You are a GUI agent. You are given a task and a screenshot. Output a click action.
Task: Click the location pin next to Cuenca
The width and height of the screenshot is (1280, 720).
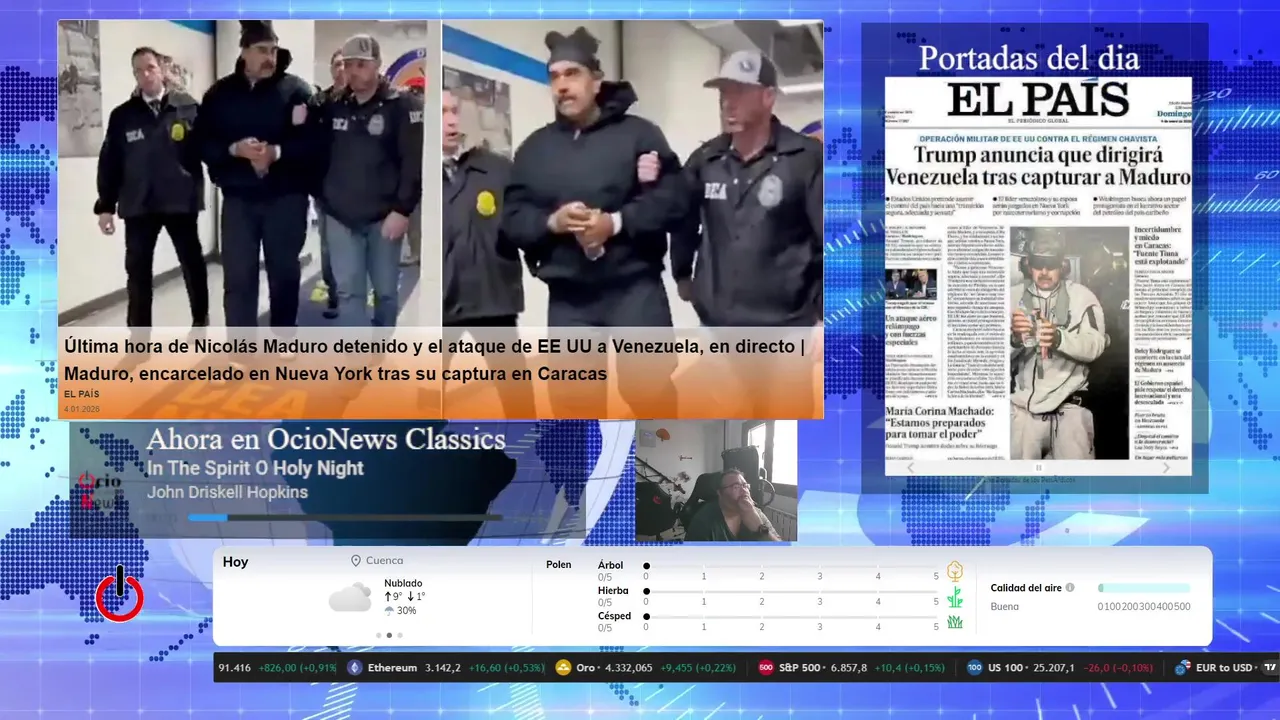click(356, 561)
